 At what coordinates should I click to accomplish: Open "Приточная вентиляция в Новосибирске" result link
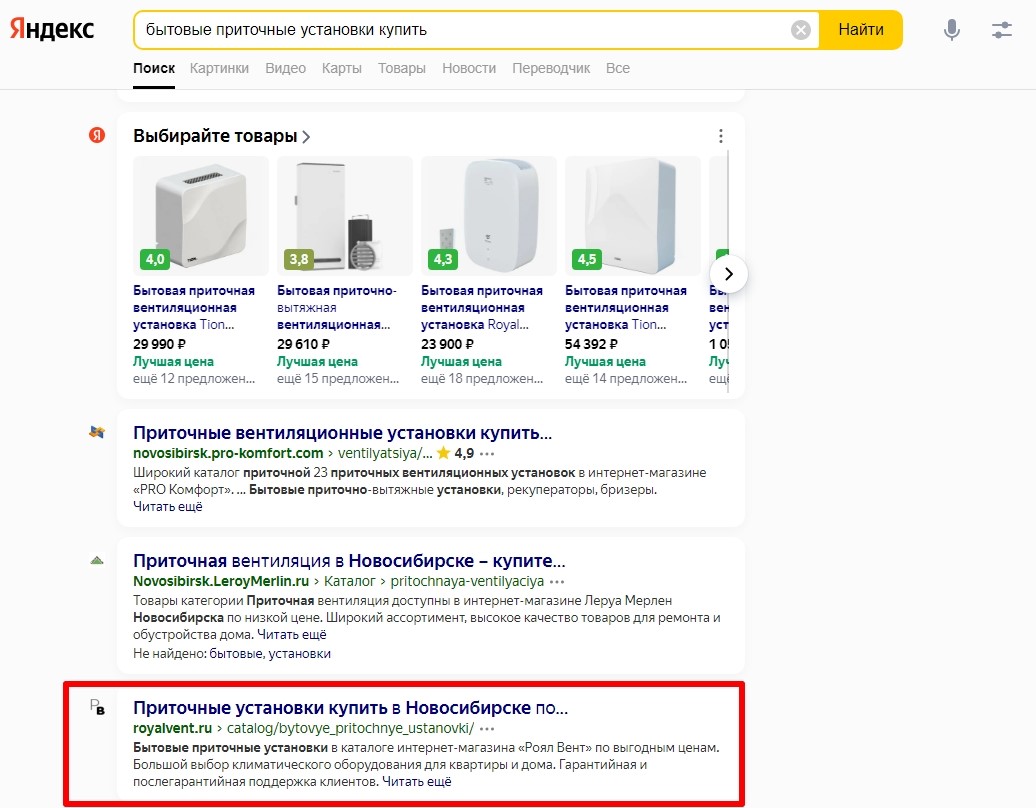coord(349,561)
